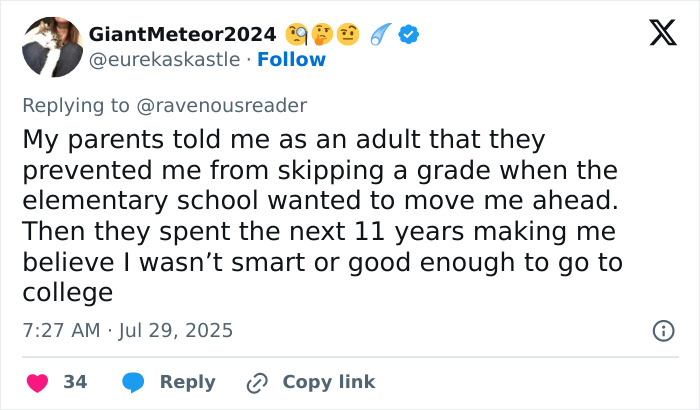Image resolution: width=700 pixels, height=410 pixels.
Task: Click the thinking face emoji
Action: (322, 35)
